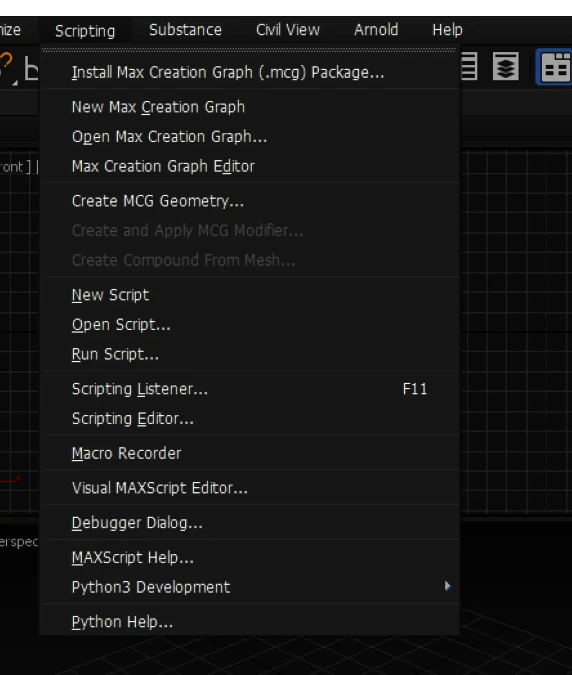Image resolution: width=572 pixels, height=675 pixels.
Task: Start the Macro Recorder
Action: [x=251, y=453]
